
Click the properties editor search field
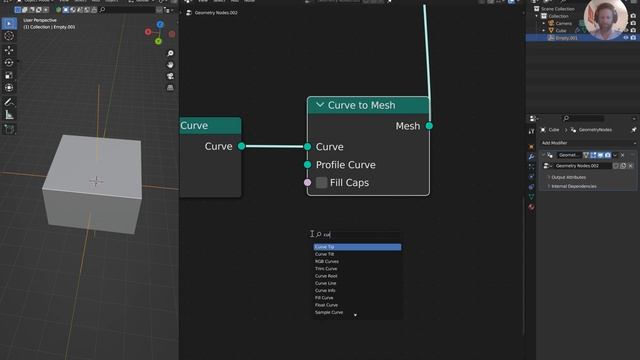tap(584, 118)
